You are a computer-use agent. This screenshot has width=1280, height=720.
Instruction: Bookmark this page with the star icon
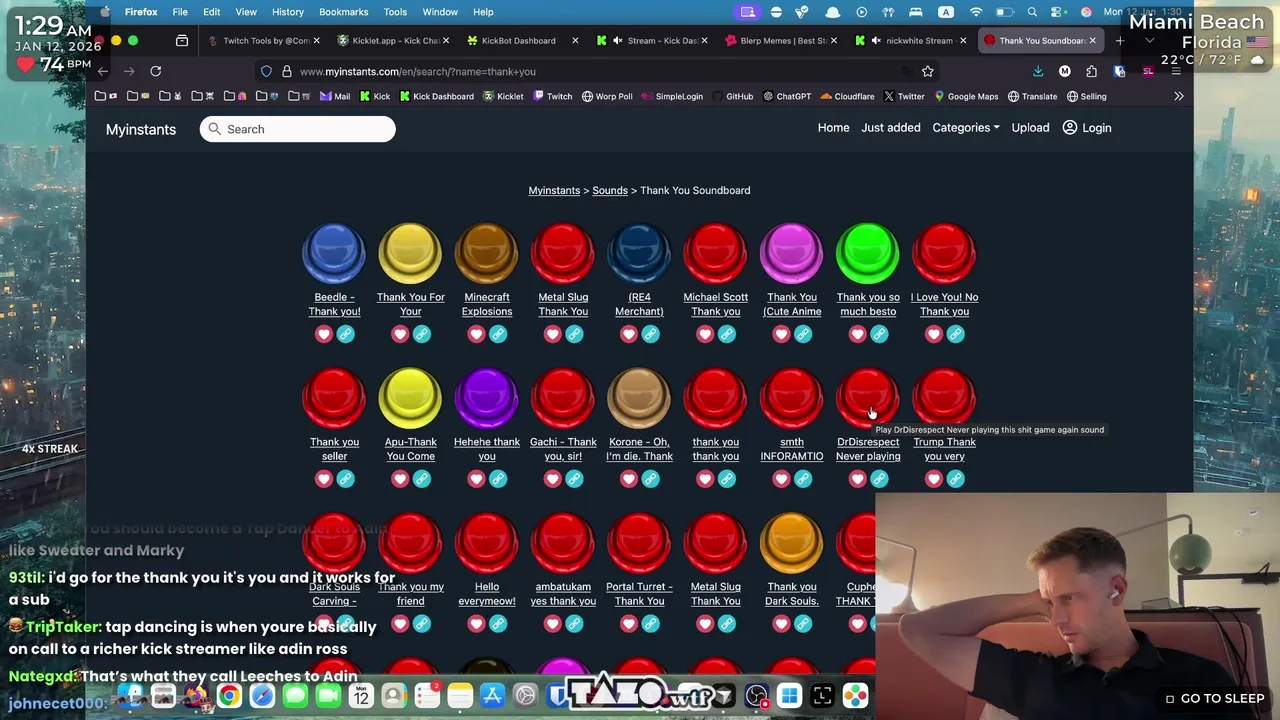(927, 71)
